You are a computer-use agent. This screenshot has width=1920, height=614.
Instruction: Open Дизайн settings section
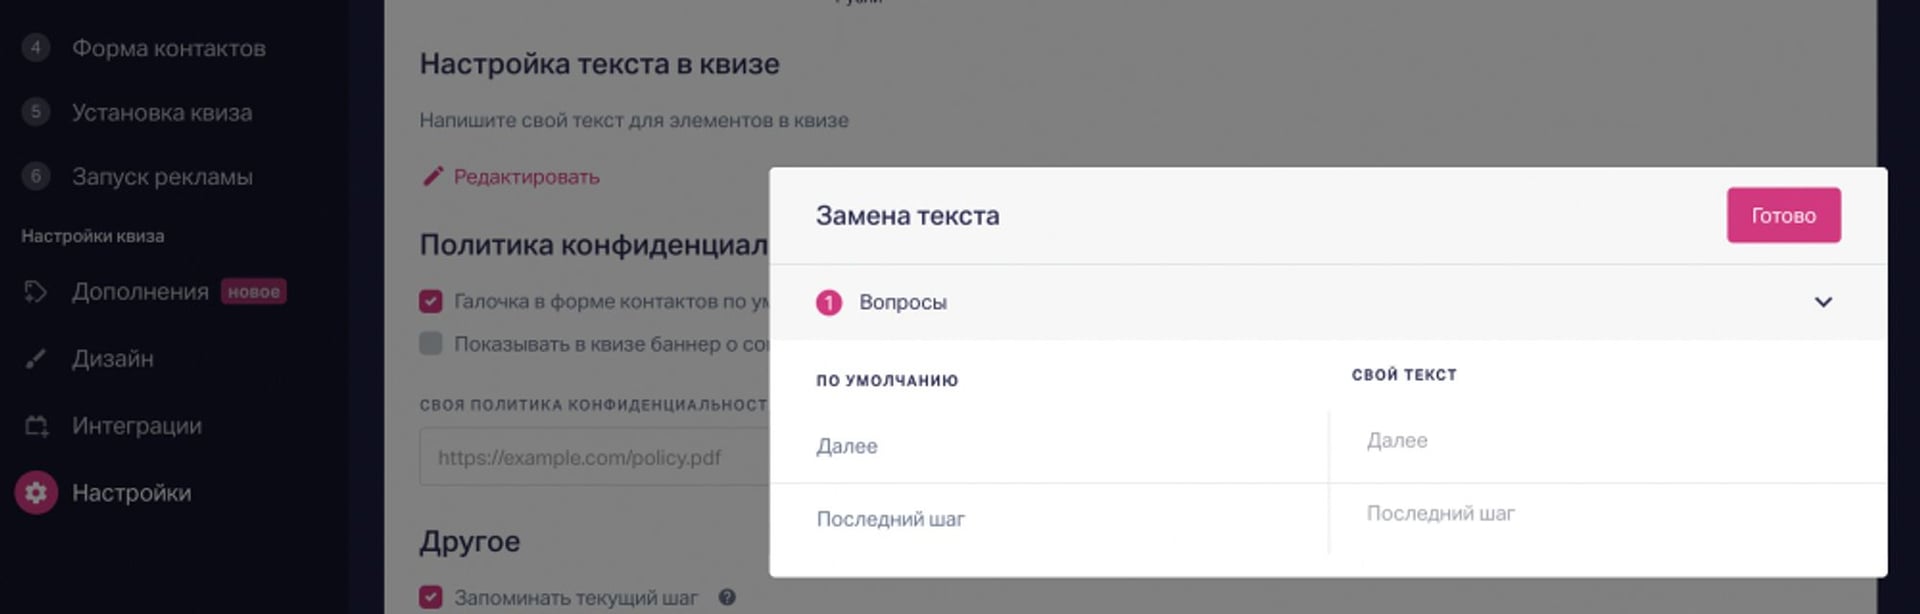click(x=113, y=358)
